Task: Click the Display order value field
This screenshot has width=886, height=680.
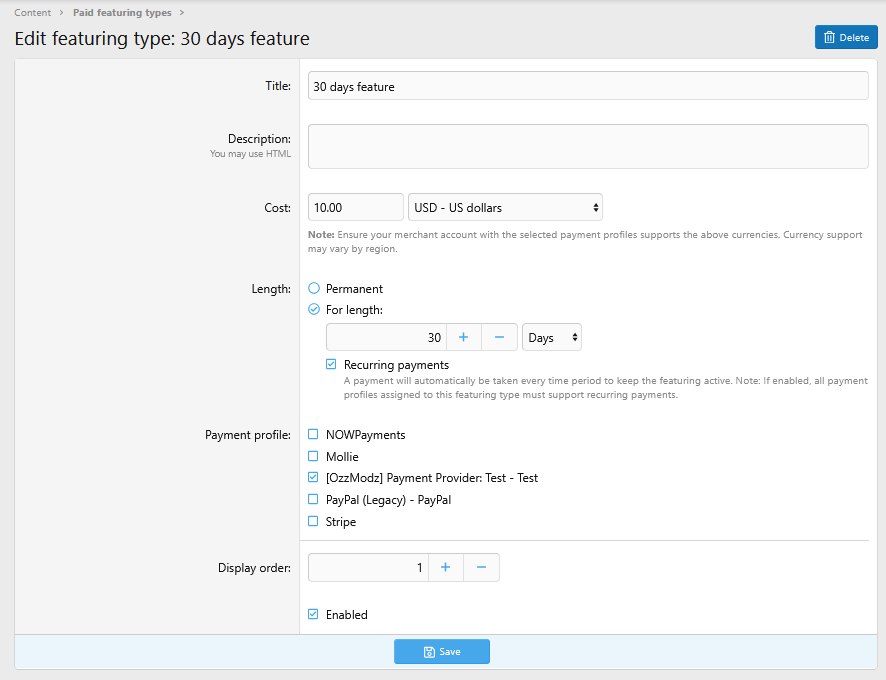Action: coord(368,568)
